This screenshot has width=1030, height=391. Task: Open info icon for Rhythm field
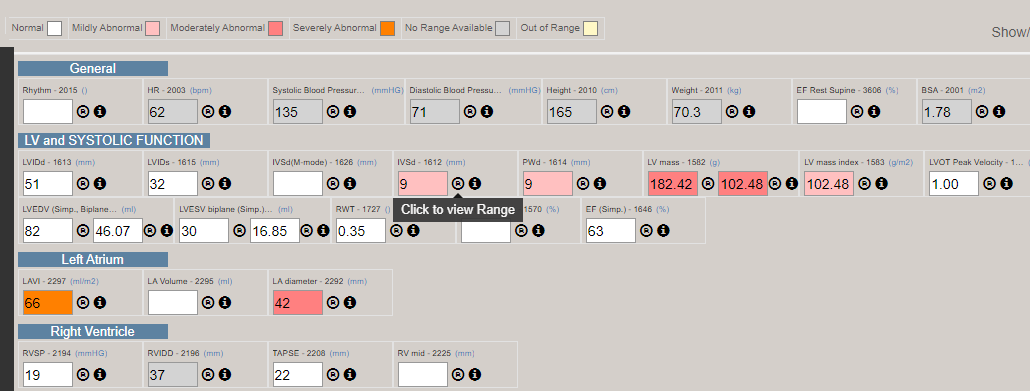(x=100, y=112)
